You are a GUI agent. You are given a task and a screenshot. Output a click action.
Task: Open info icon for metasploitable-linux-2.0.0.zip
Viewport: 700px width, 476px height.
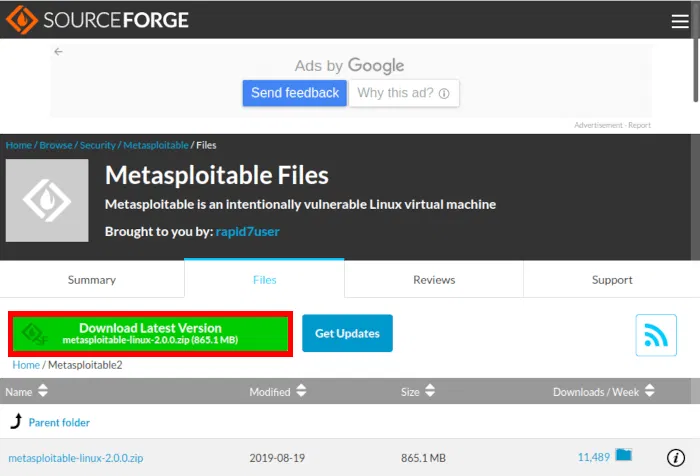point(675,457)
